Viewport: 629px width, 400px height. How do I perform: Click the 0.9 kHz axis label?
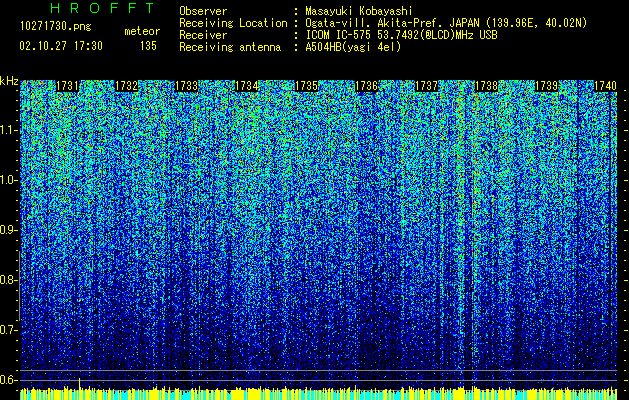tap(8, 230)
